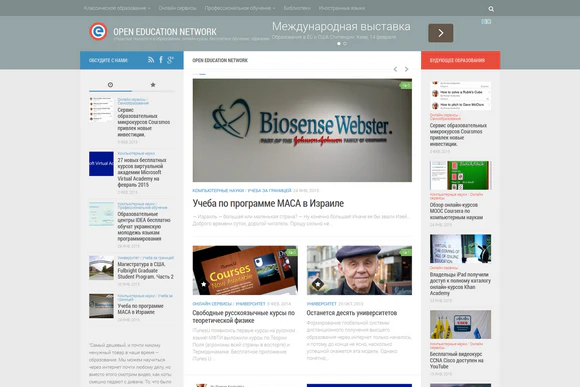Click comment count badge on elderly man image
Image resolution: width=580 pixels, height=387 pixels.
tap(406, 252)
